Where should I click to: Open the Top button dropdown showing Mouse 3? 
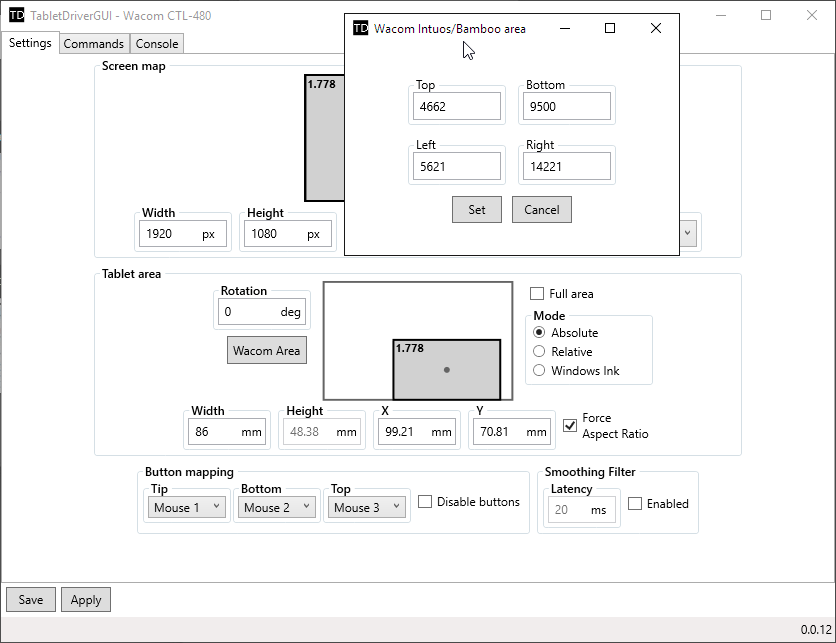(x=368, y=508)
